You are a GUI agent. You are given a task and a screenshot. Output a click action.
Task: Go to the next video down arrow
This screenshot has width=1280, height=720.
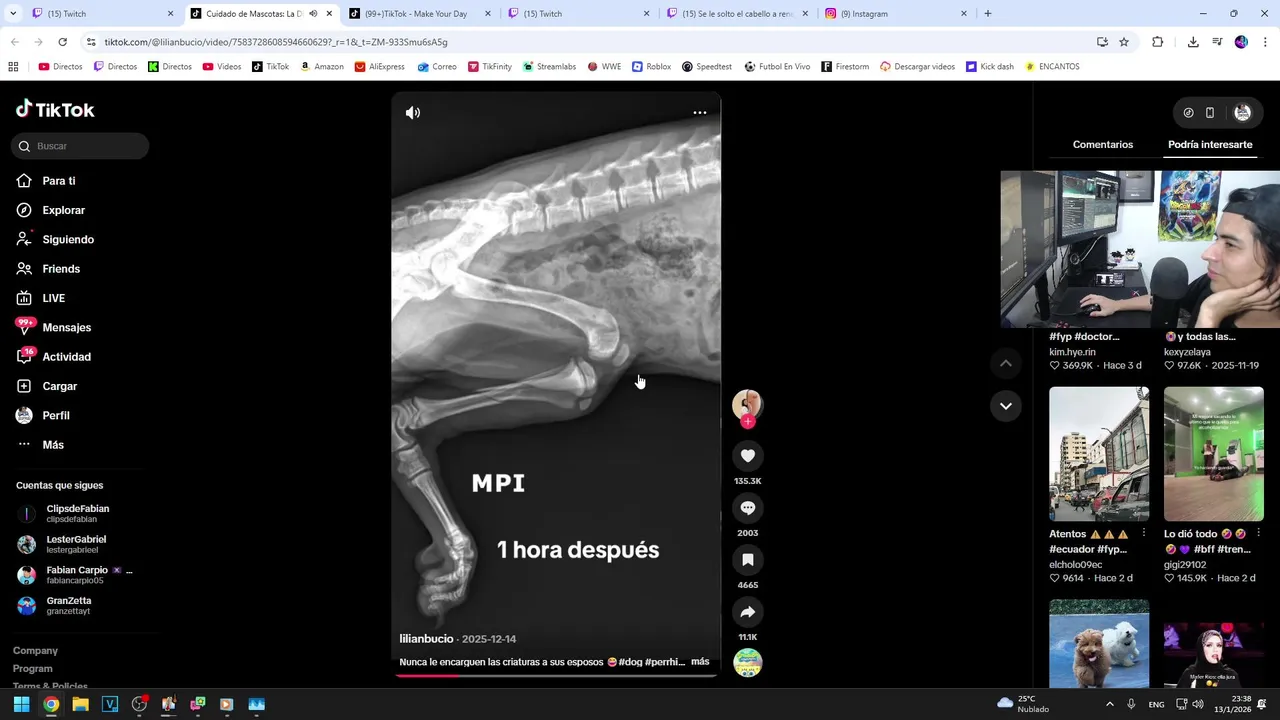pyautogui.click(x=1006, y=406)
